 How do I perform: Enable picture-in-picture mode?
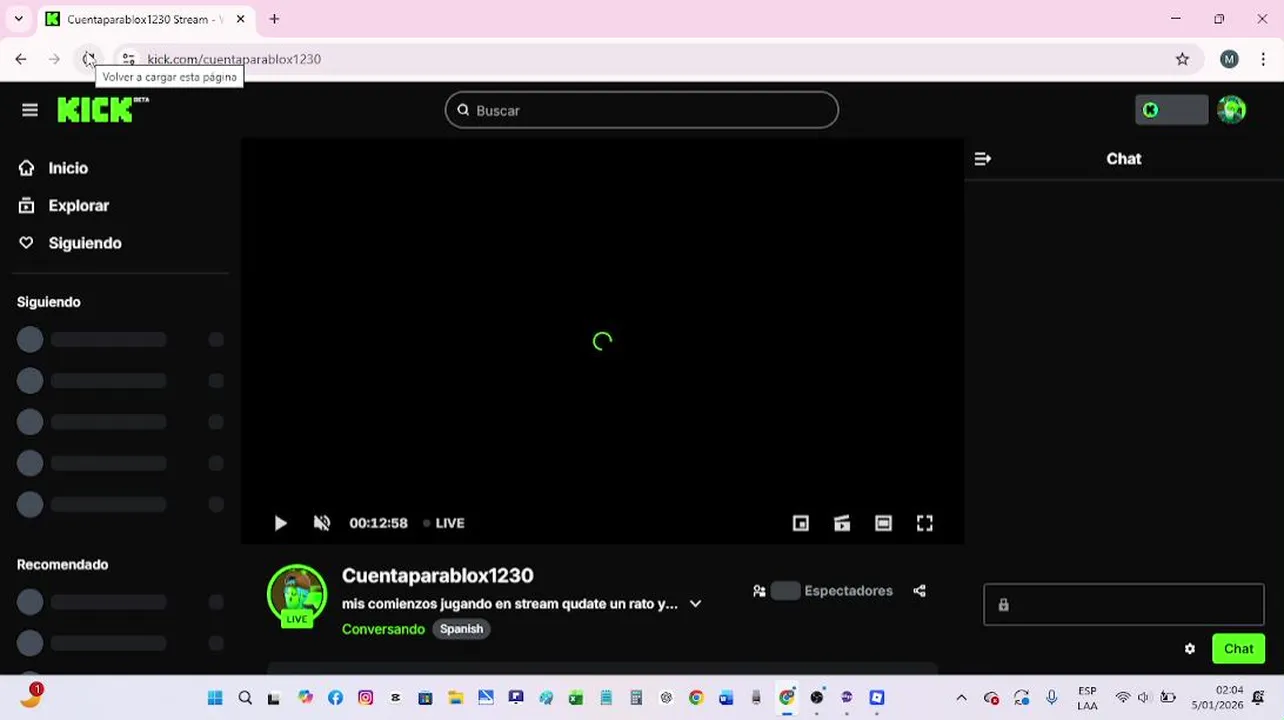801,523
